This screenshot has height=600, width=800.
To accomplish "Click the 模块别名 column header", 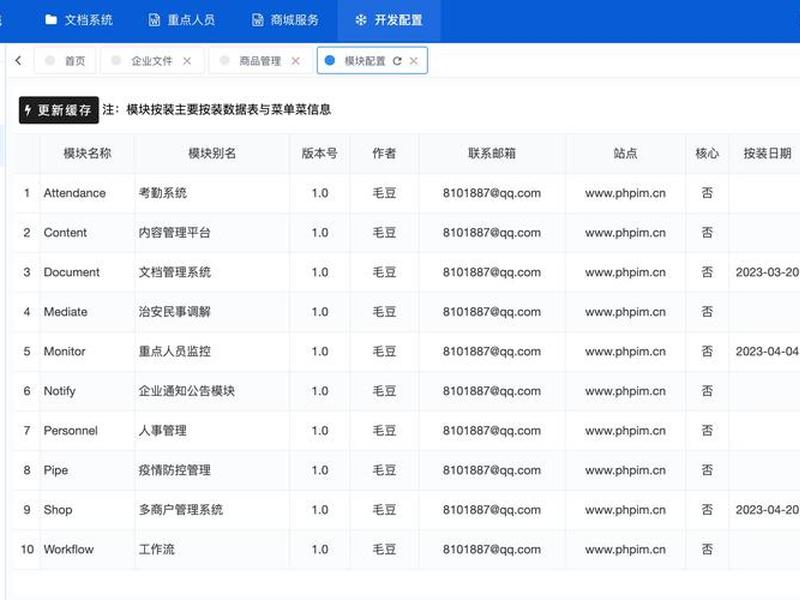I will coord(212,153).
